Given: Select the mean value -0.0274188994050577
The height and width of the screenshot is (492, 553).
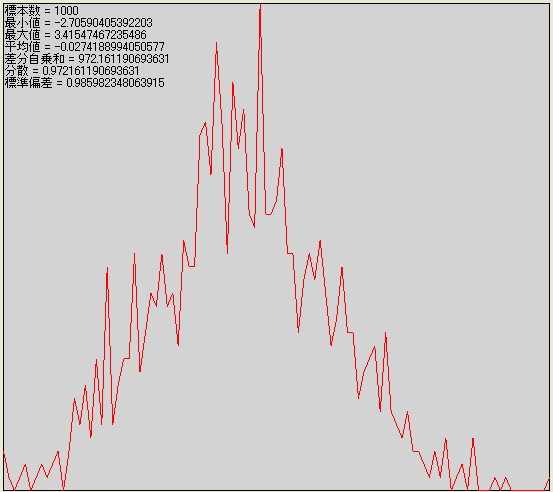Looking at the screenshot, I should (x=110, y=47).
